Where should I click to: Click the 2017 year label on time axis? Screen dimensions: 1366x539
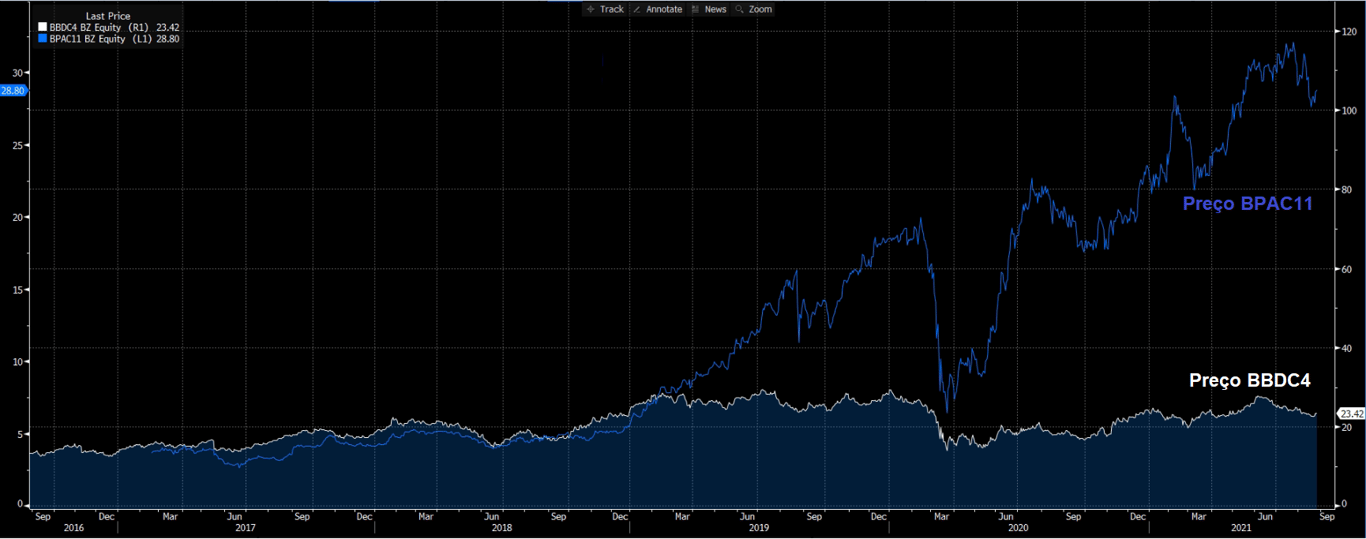(244, 526)
